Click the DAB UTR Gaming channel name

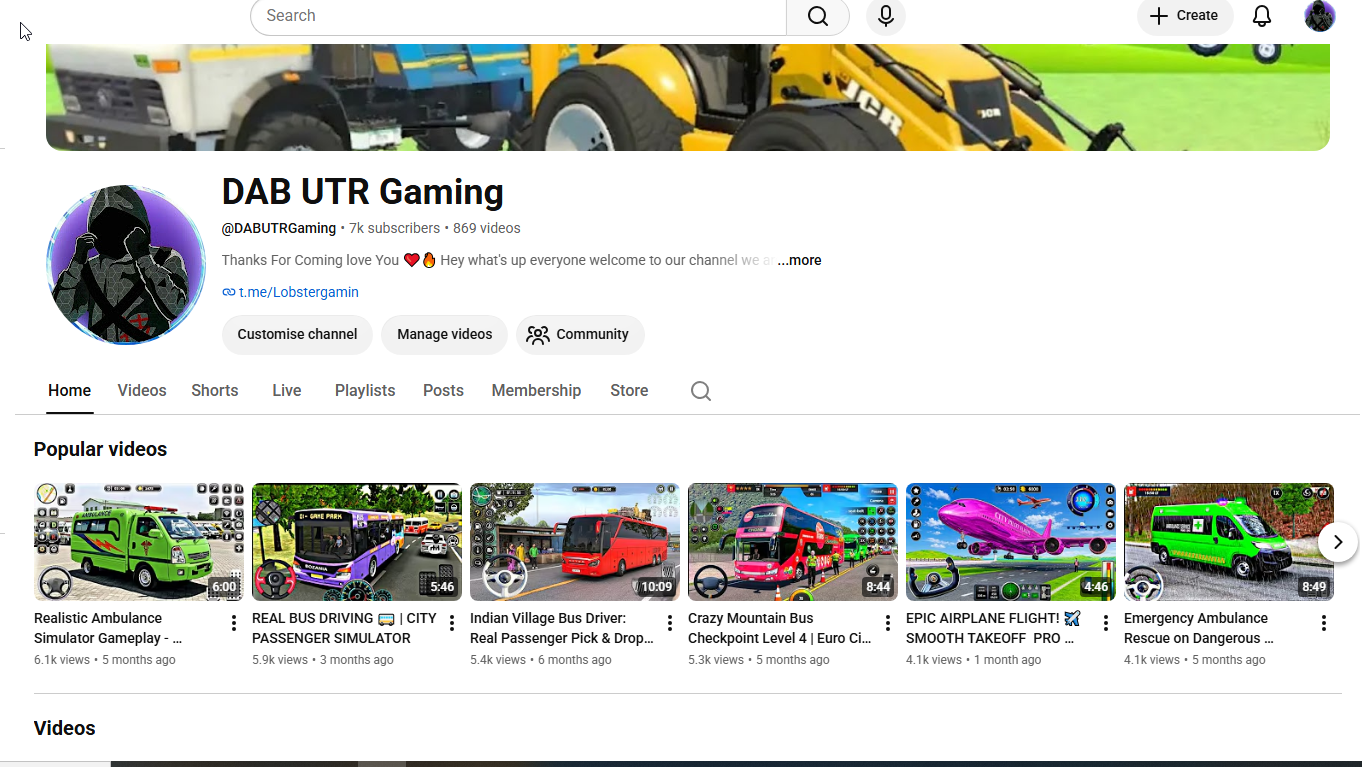[363, 192]
